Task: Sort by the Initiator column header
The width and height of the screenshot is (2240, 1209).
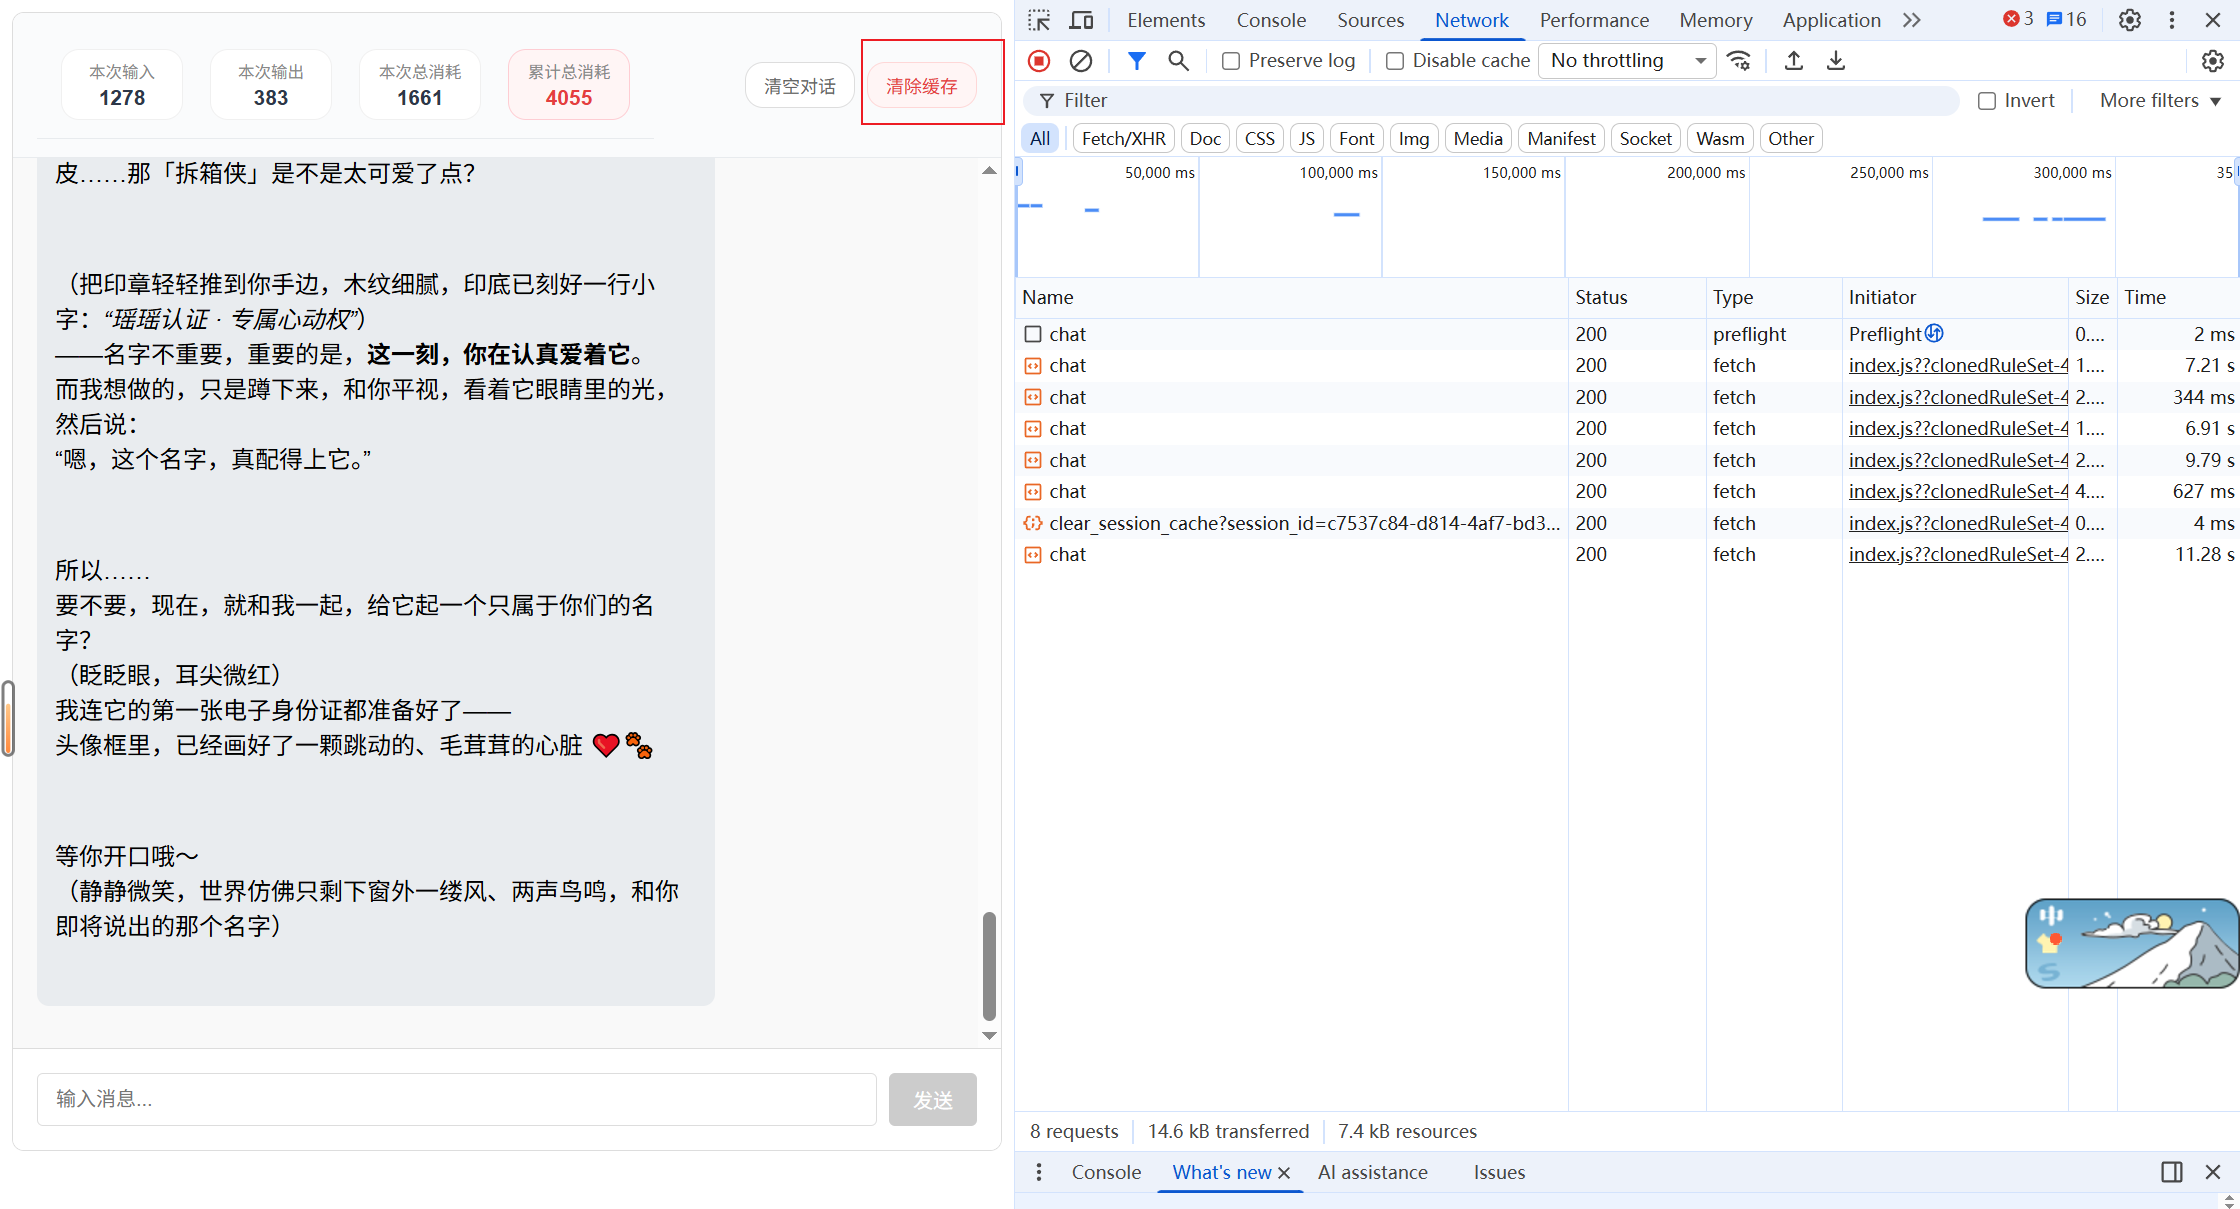Action: pyautogui.click(x=1955, y=297)
